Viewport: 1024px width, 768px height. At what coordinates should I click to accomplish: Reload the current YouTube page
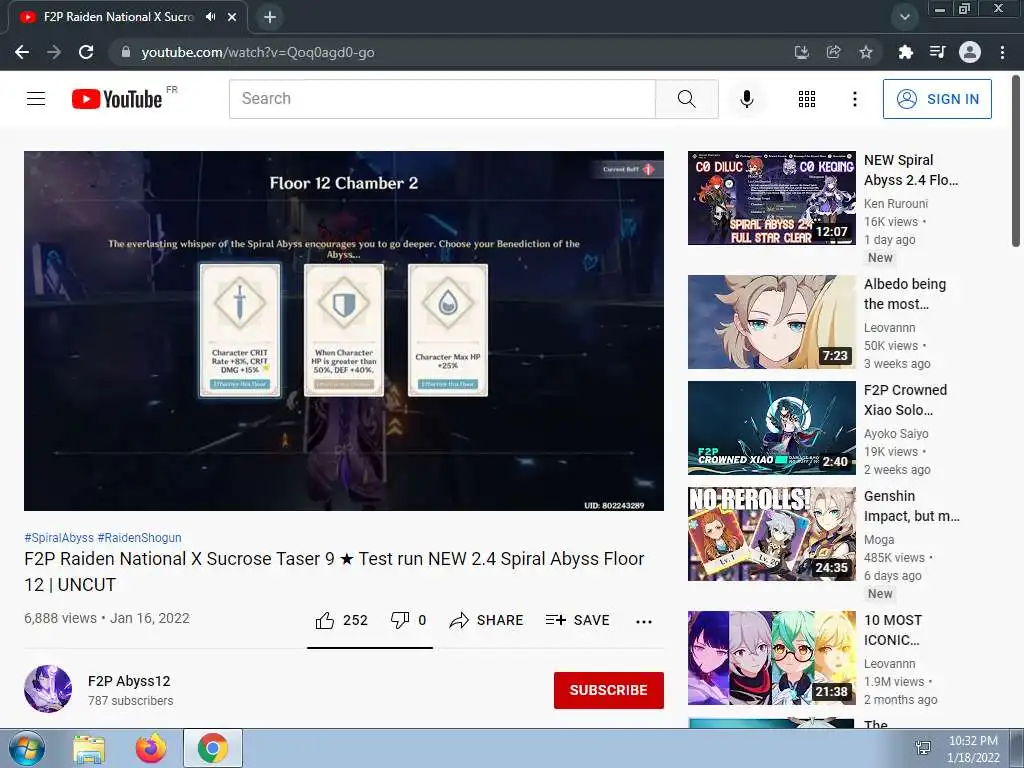86,52
